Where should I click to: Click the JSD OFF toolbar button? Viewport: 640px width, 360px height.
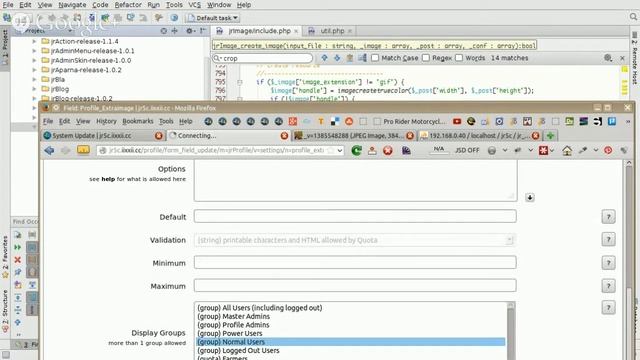[467, 150]
